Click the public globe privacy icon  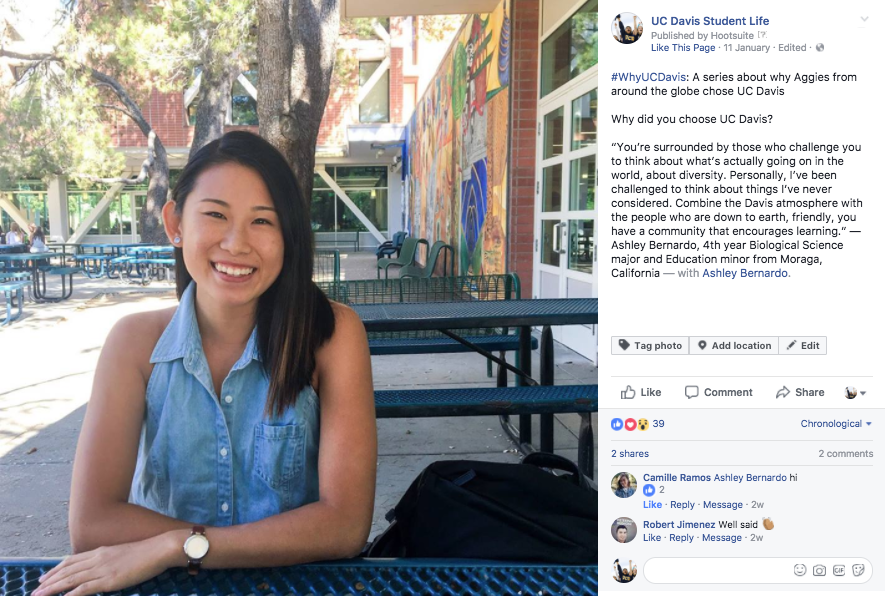point(820,47)
